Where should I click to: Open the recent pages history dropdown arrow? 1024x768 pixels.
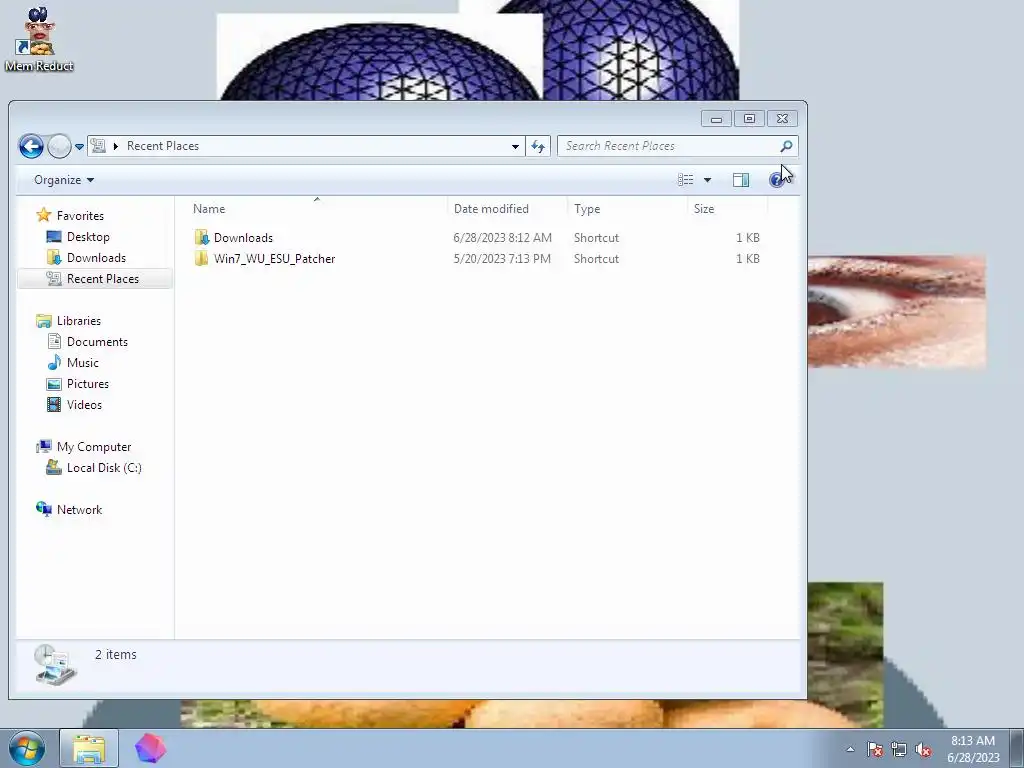click(79, 147)
